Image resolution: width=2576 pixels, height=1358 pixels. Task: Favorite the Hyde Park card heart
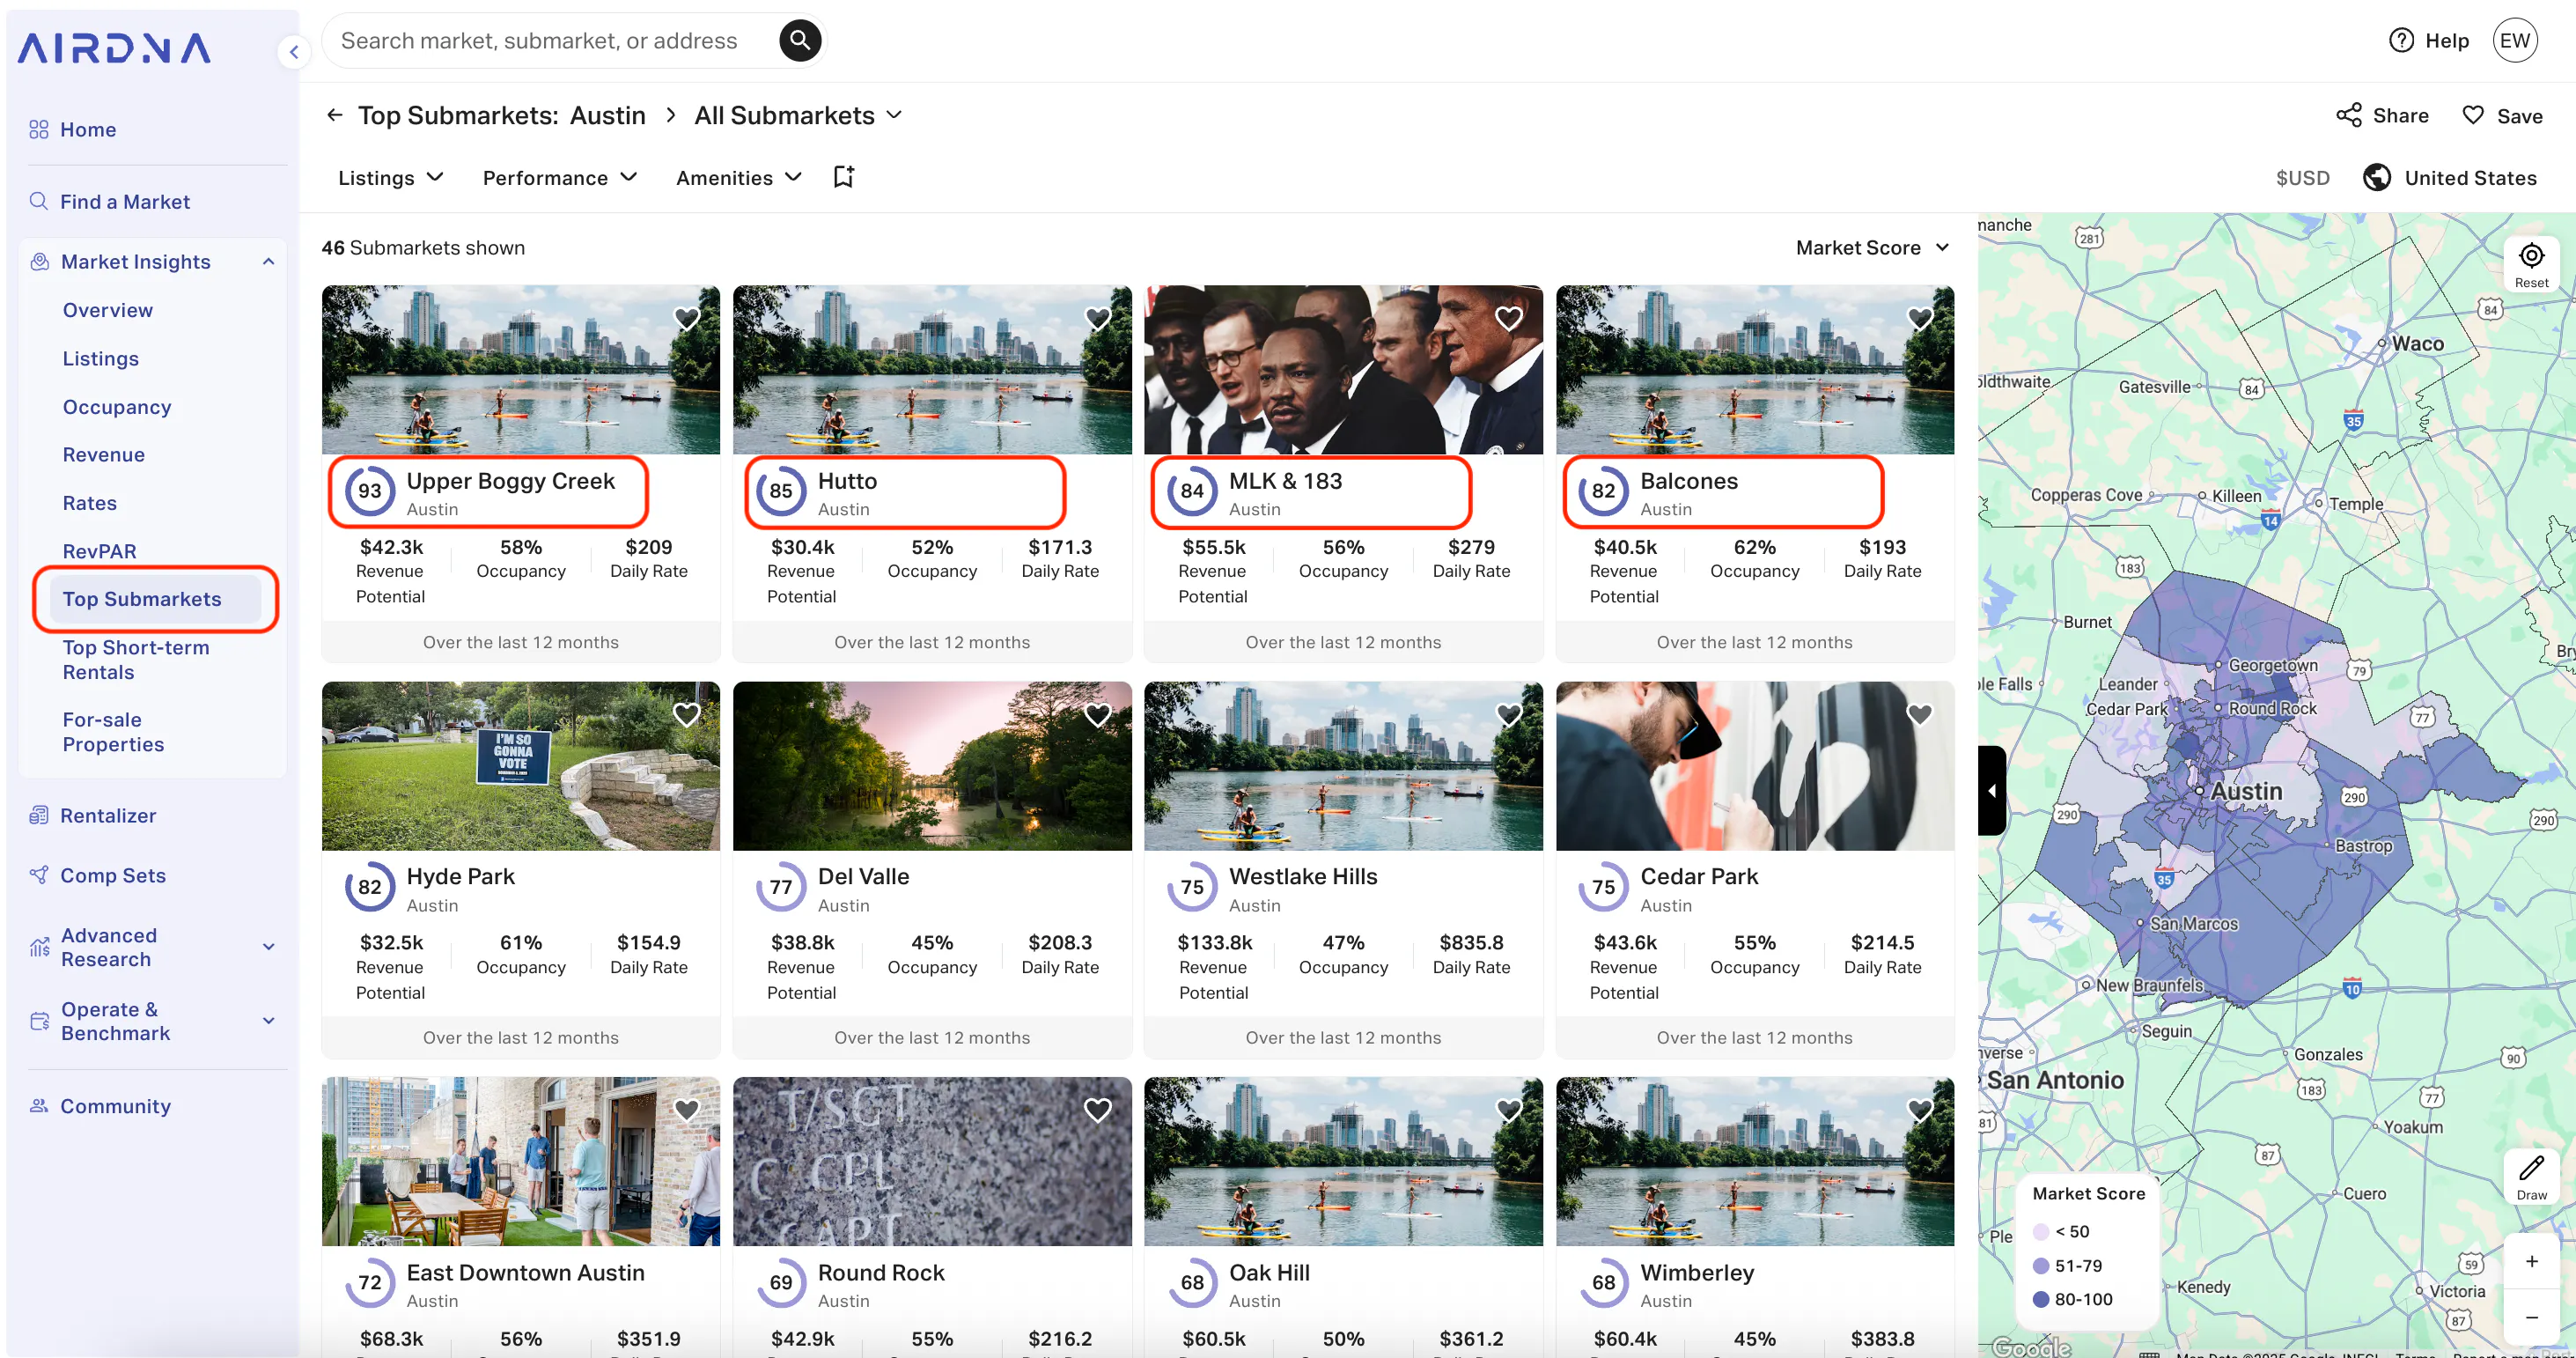coord(687,714)
